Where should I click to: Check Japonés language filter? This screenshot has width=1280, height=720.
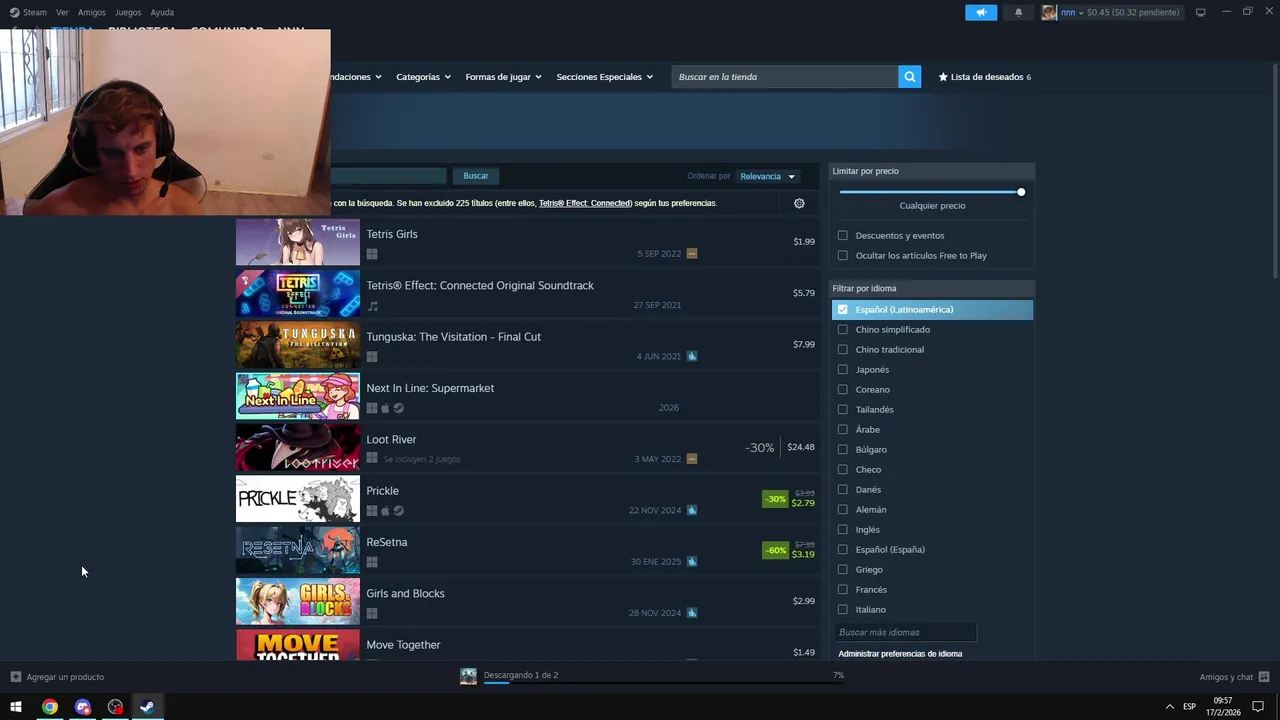843,370
